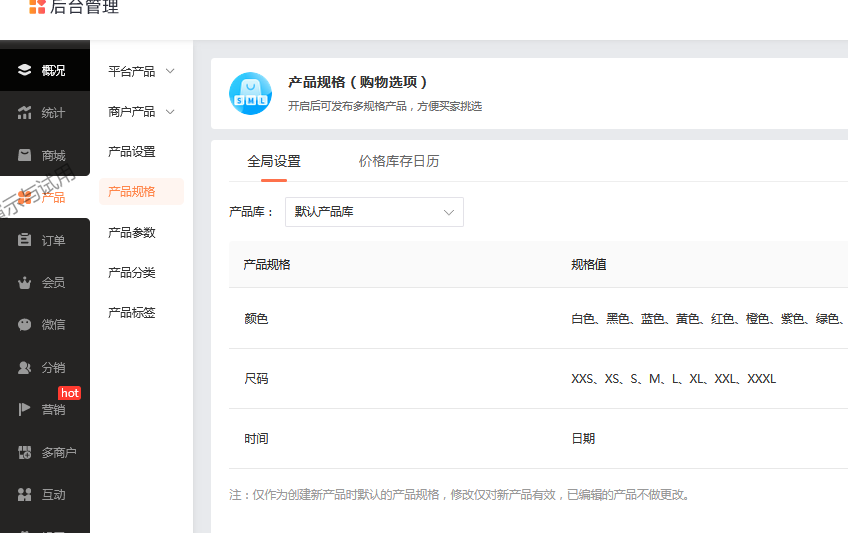
Task: Click the 互动 interaction people icon
Action: click(25, 494)
